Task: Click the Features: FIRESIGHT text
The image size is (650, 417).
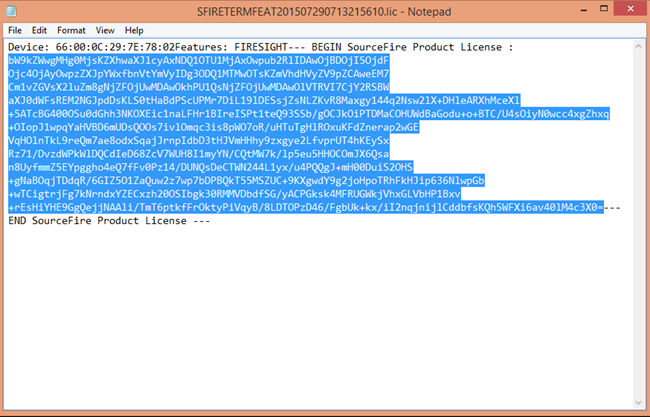Action: (x=231, y=47)
